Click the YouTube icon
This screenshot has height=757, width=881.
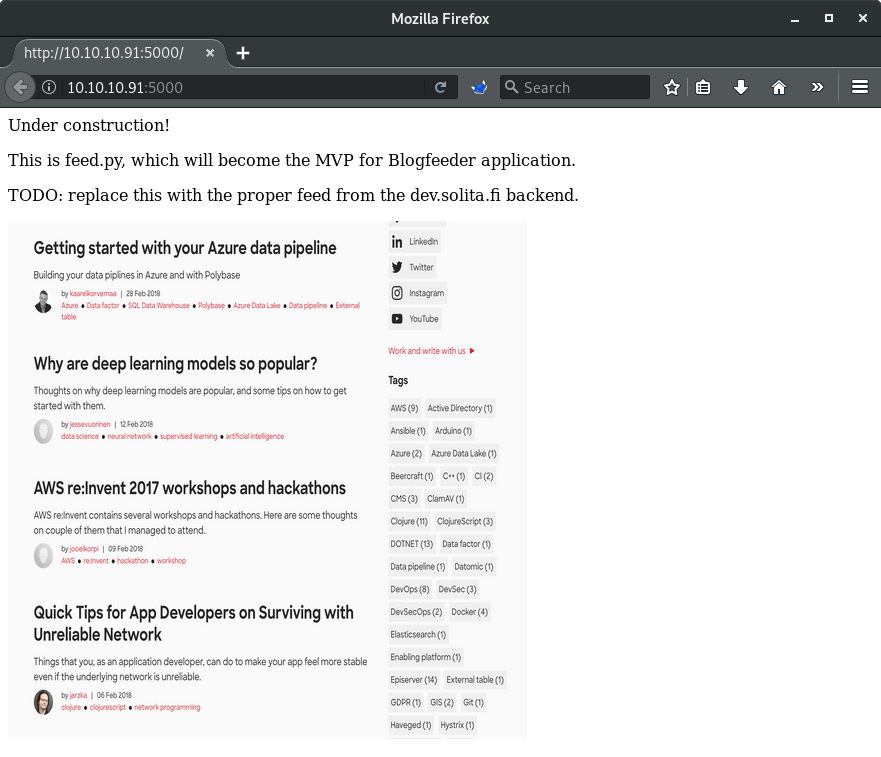tap(397, 319)
